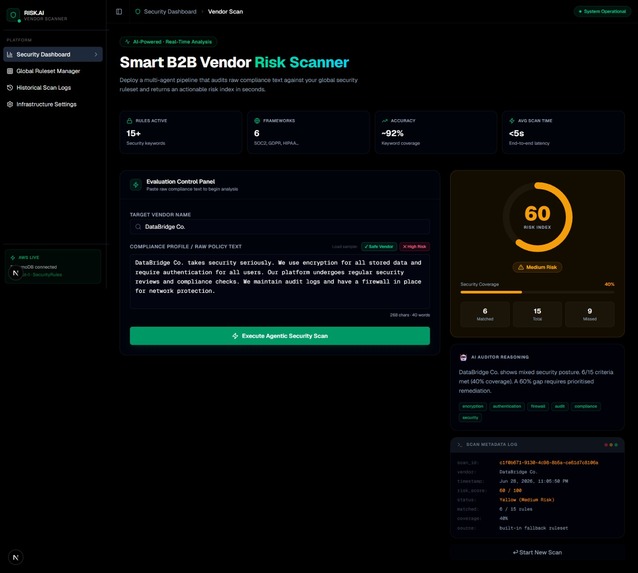This screenshot has width=638, height=573.
Task: Click the Total count card showing 15
Action: [537, 314]
